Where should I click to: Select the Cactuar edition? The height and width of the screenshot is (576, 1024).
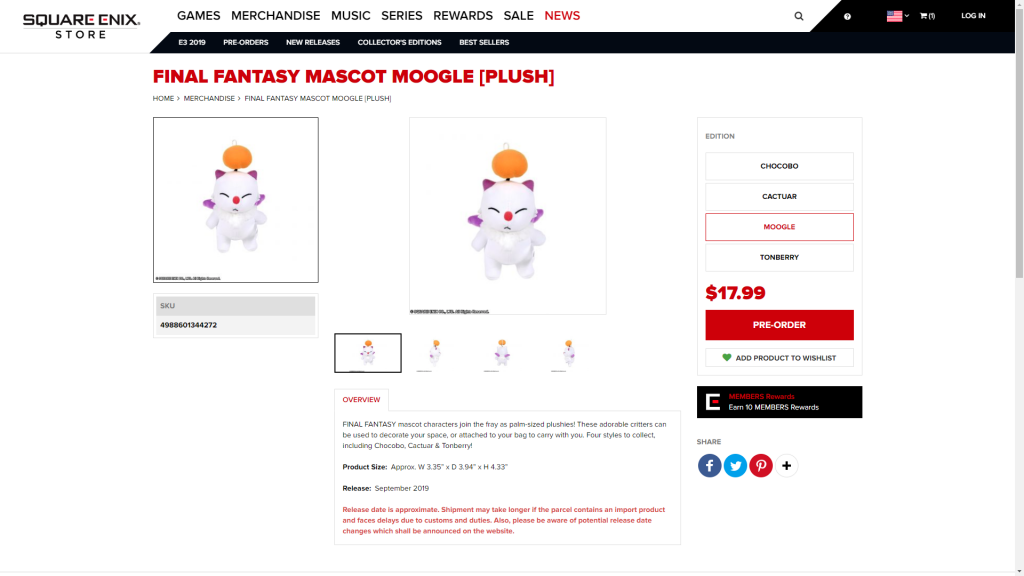(x=779, y=197)
